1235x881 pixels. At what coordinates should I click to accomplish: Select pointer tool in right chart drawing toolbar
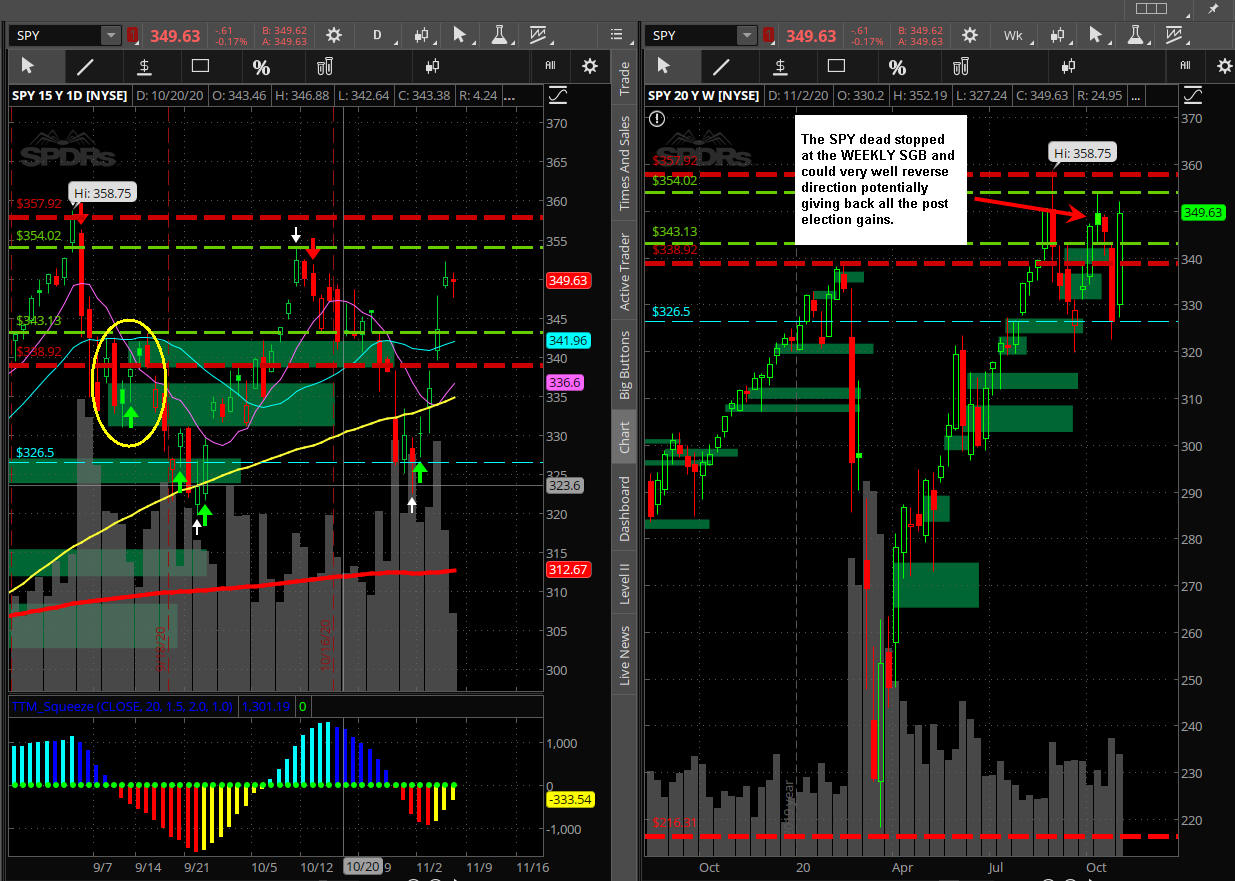(664, 67)
